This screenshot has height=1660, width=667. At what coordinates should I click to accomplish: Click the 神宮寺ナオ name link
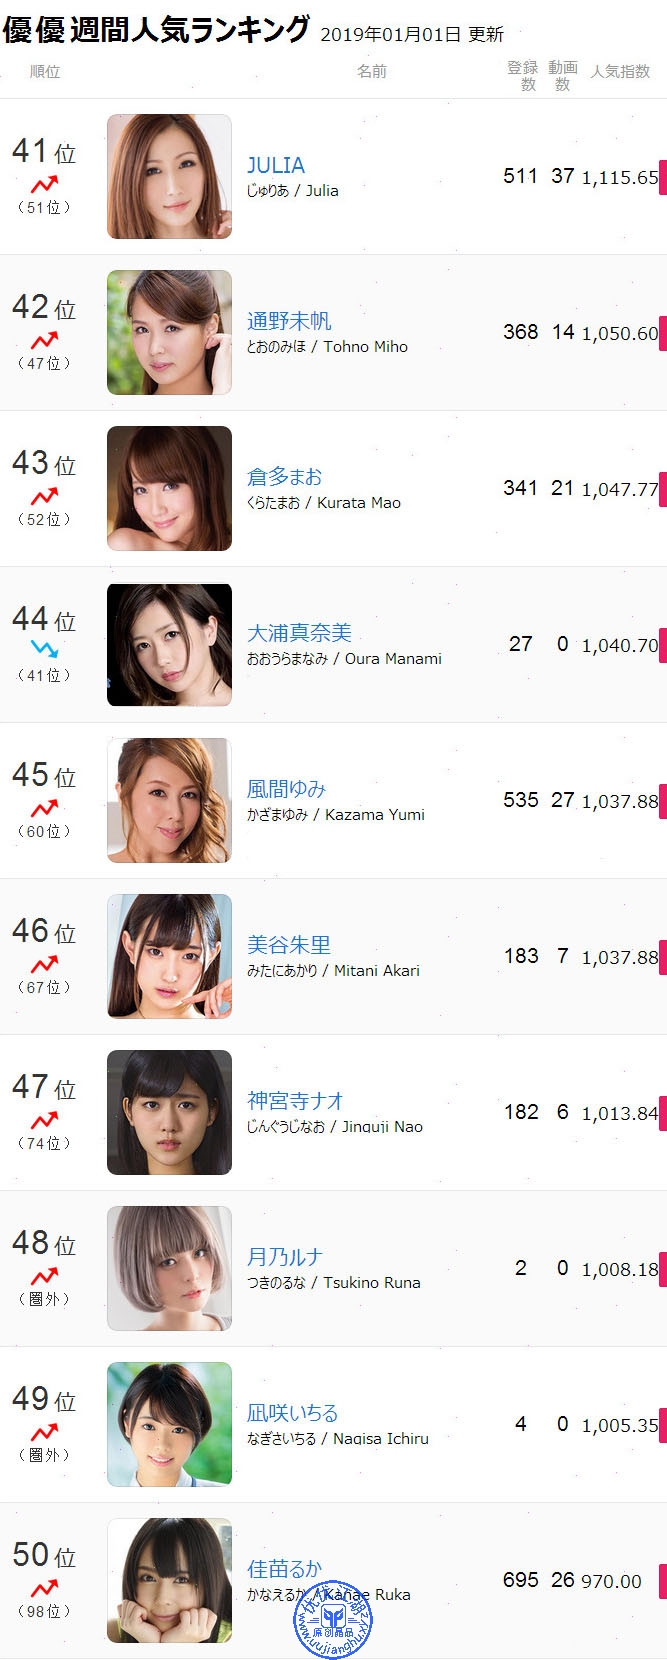[x=296, y=1101]
